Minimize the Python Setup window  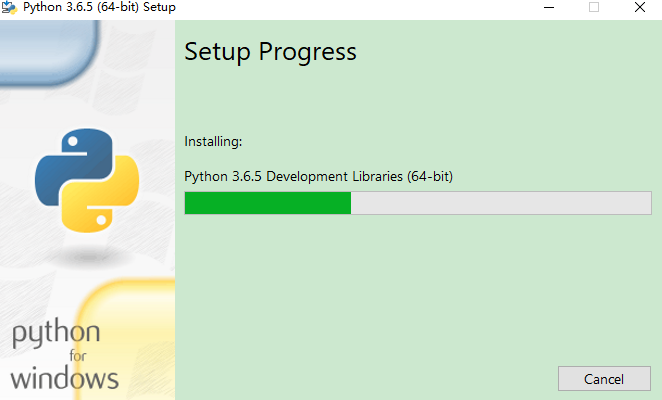click(x=548, y=8)
